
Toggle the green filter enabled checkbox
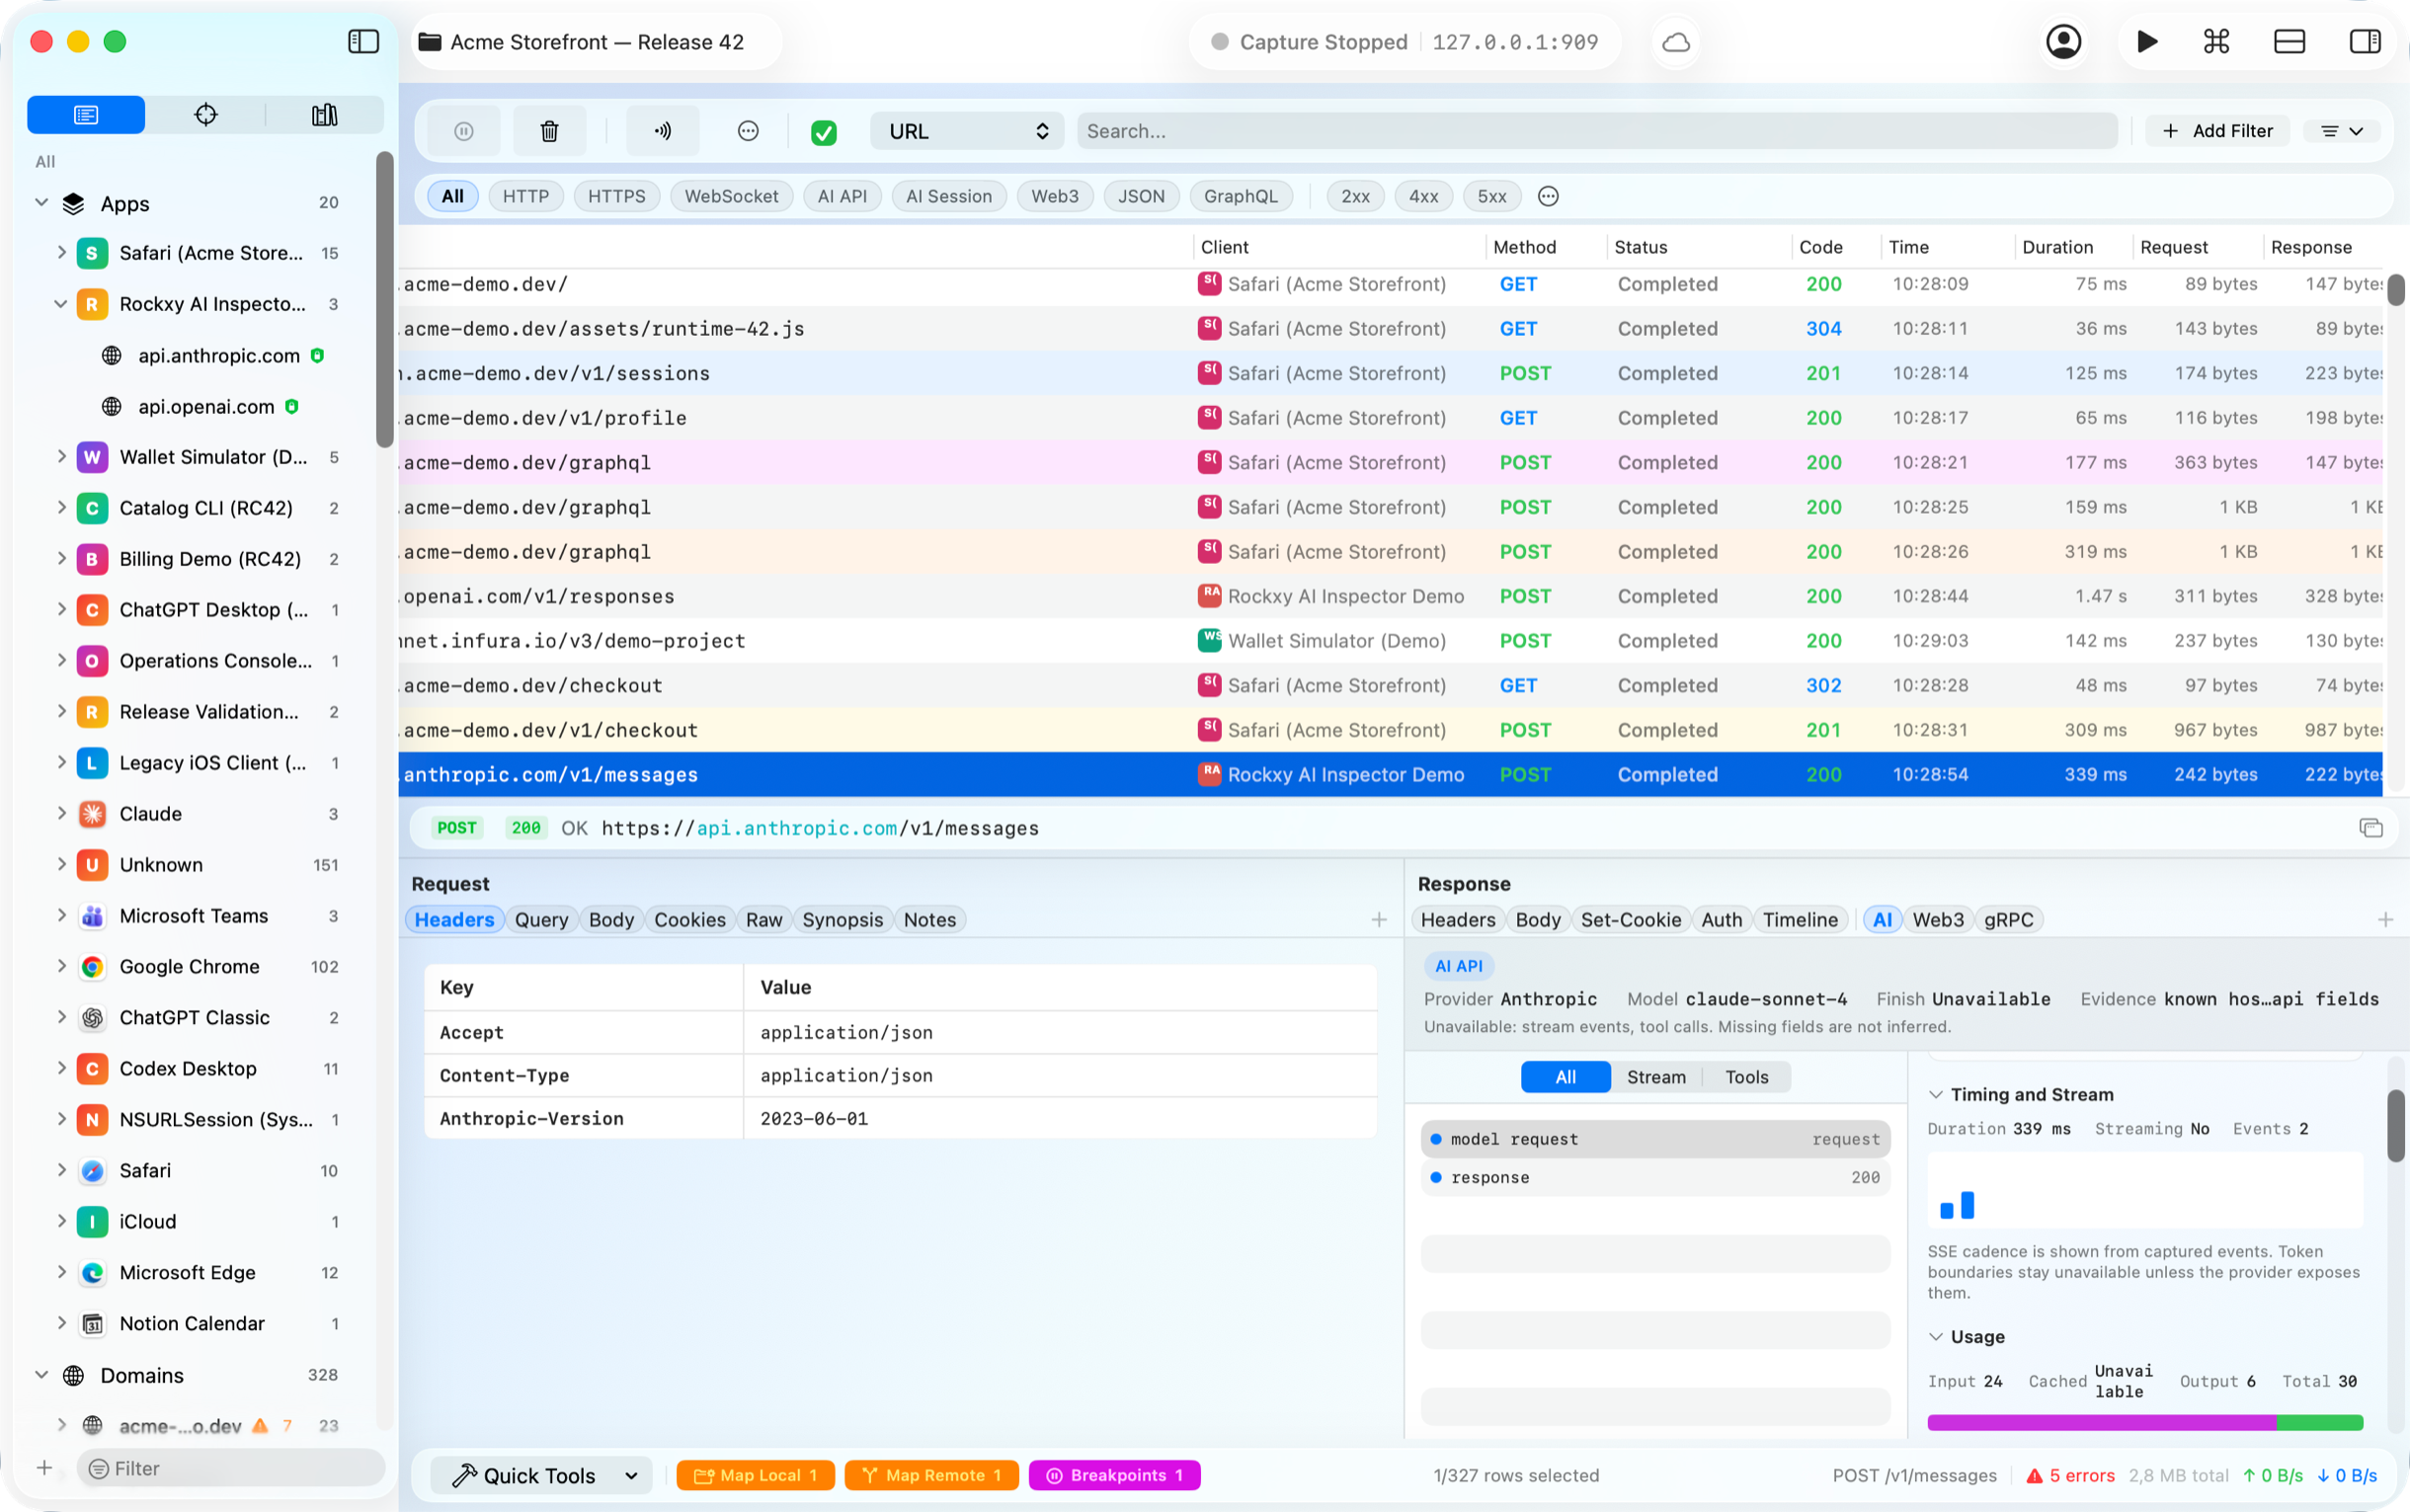click(x=824, y=132)
